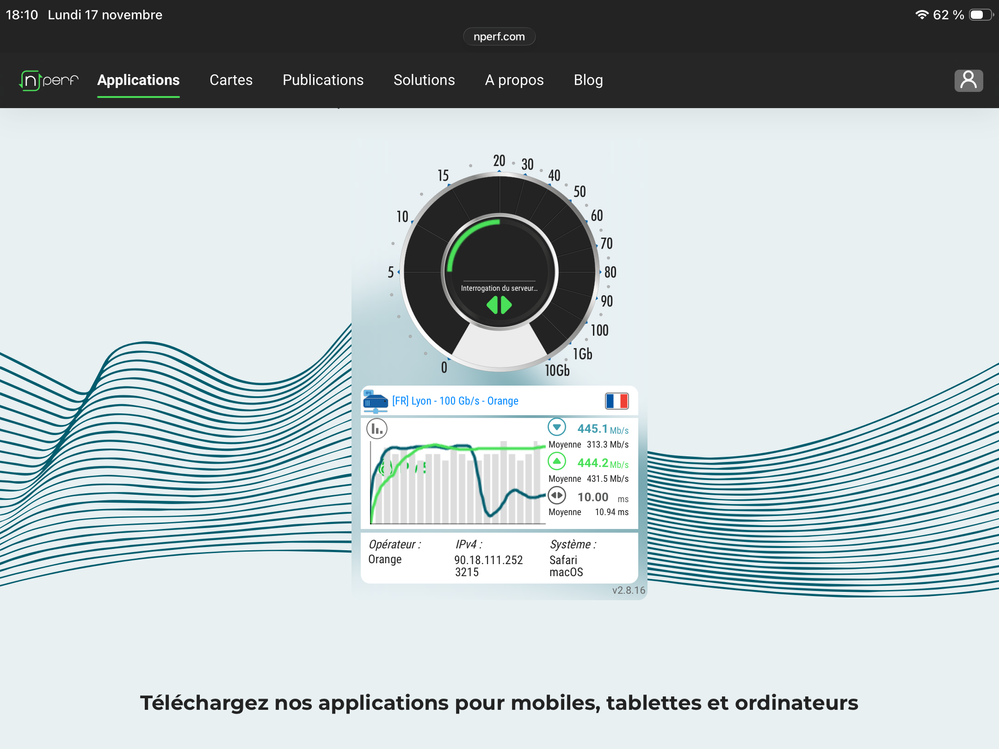
Task: Open the Applications menu
Action: [138, 80]
